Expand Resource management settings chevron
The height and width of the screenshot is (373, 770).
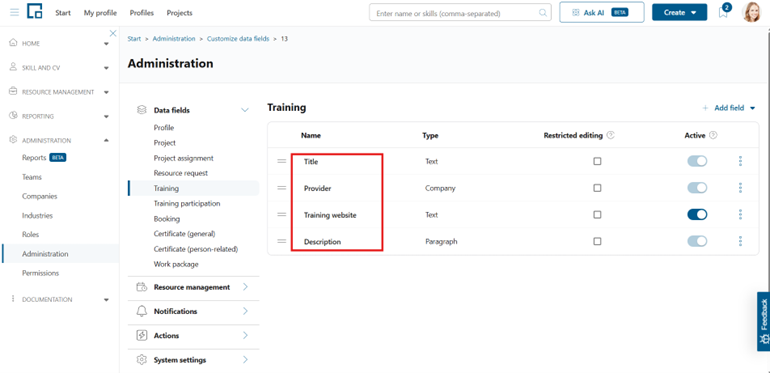[x=246, y=287]
